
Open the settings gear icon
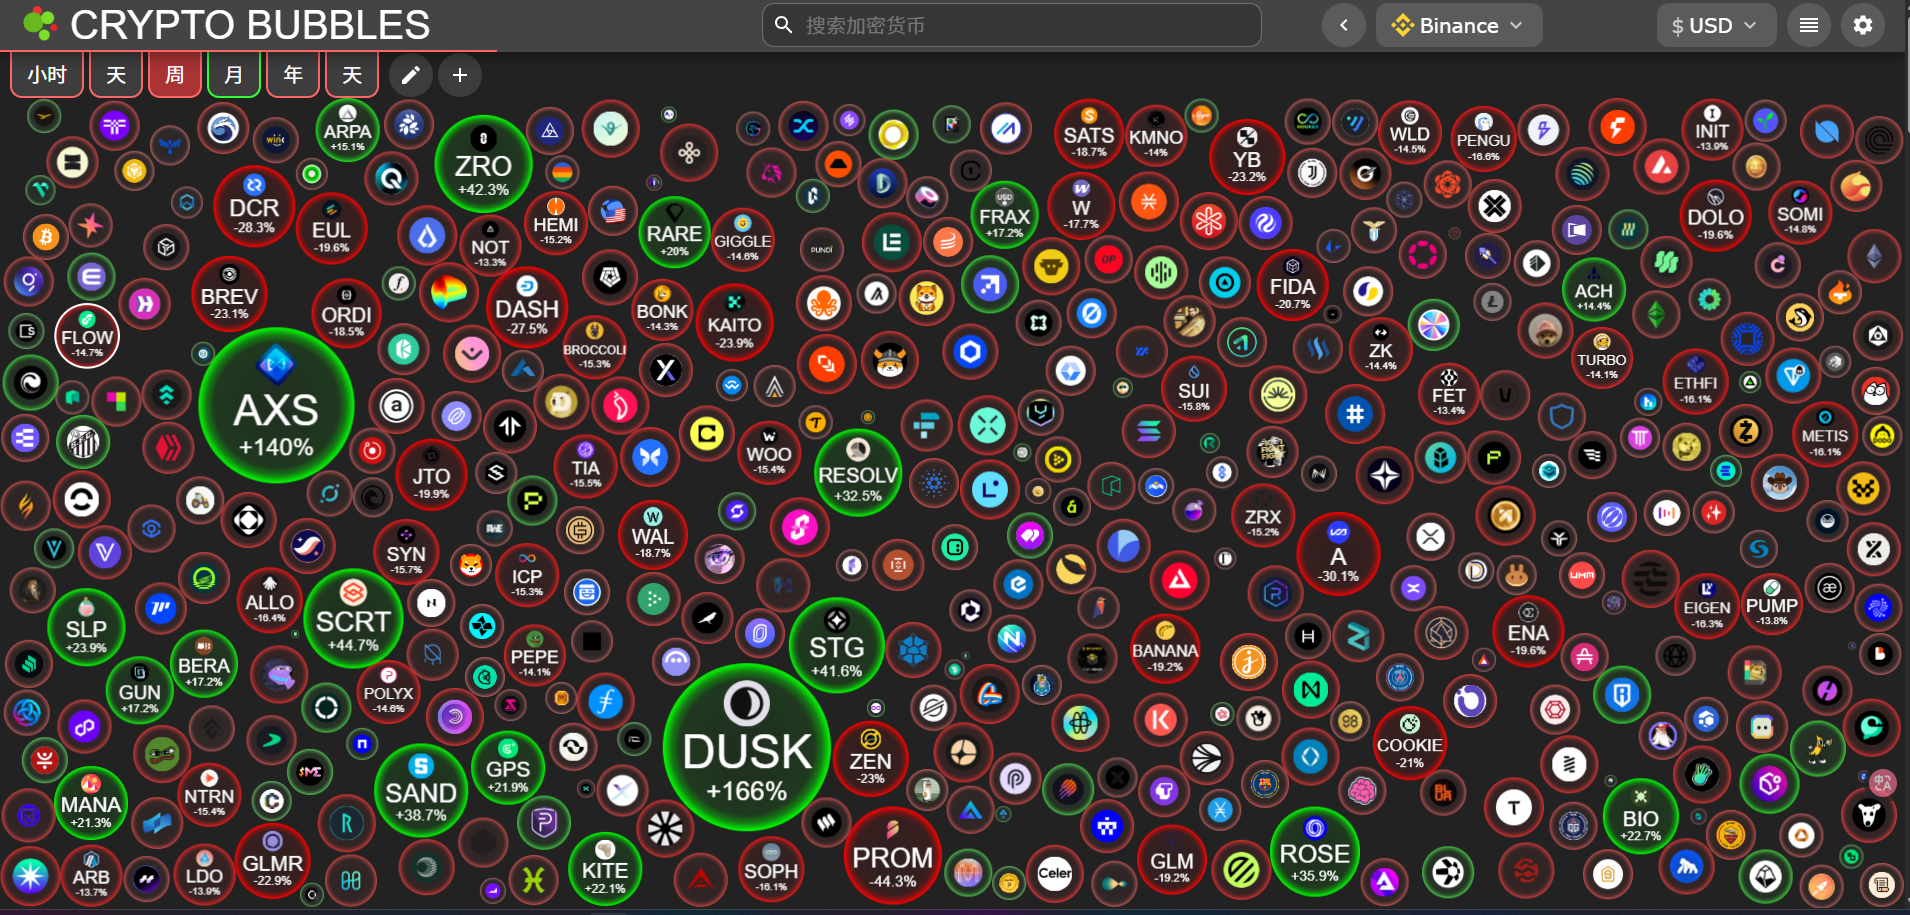click(x=1862, y=25)
